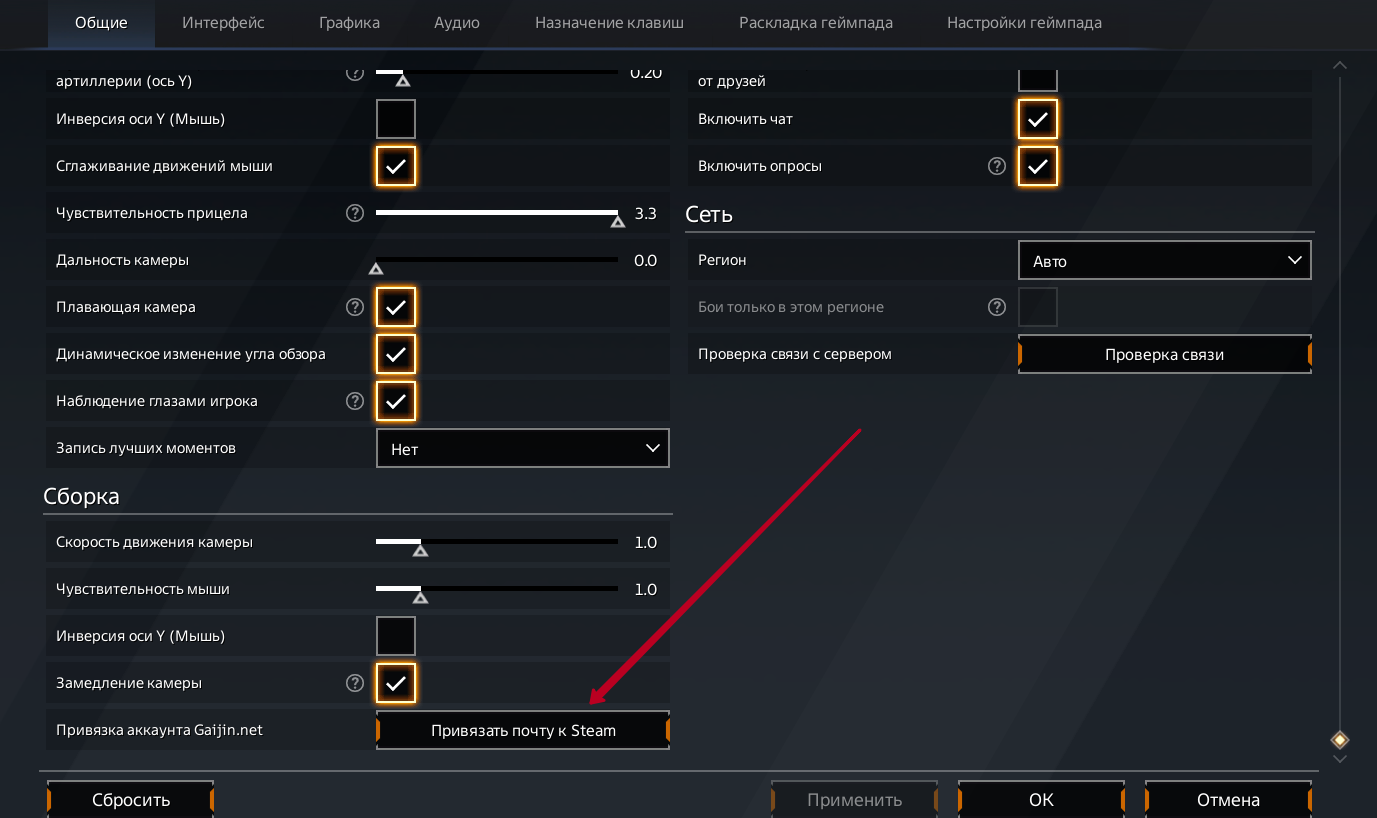Switch to Раскладка геймпада tab

816,22
